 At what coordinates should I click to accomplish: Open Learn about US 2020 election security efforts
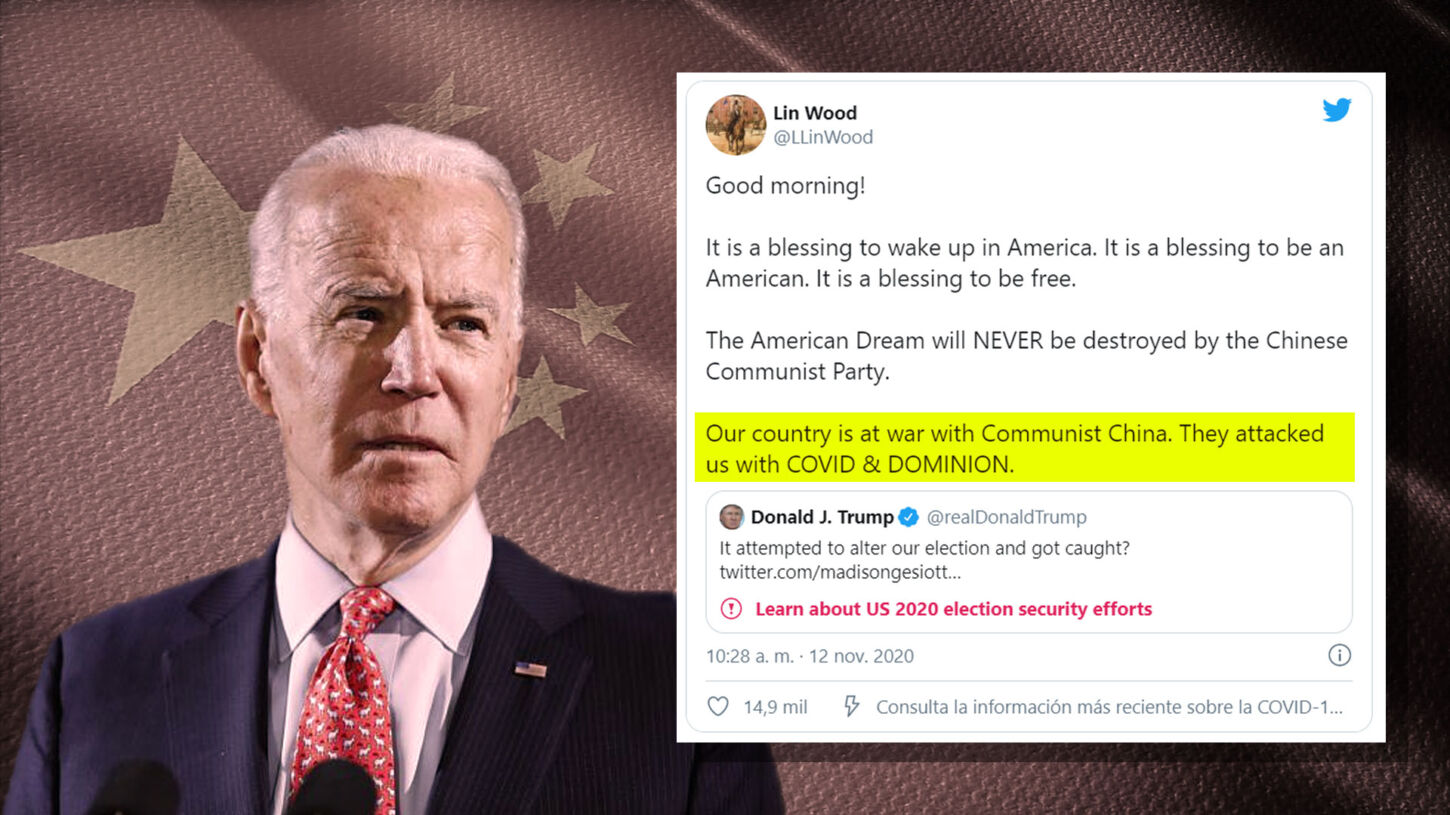point(953,609)
